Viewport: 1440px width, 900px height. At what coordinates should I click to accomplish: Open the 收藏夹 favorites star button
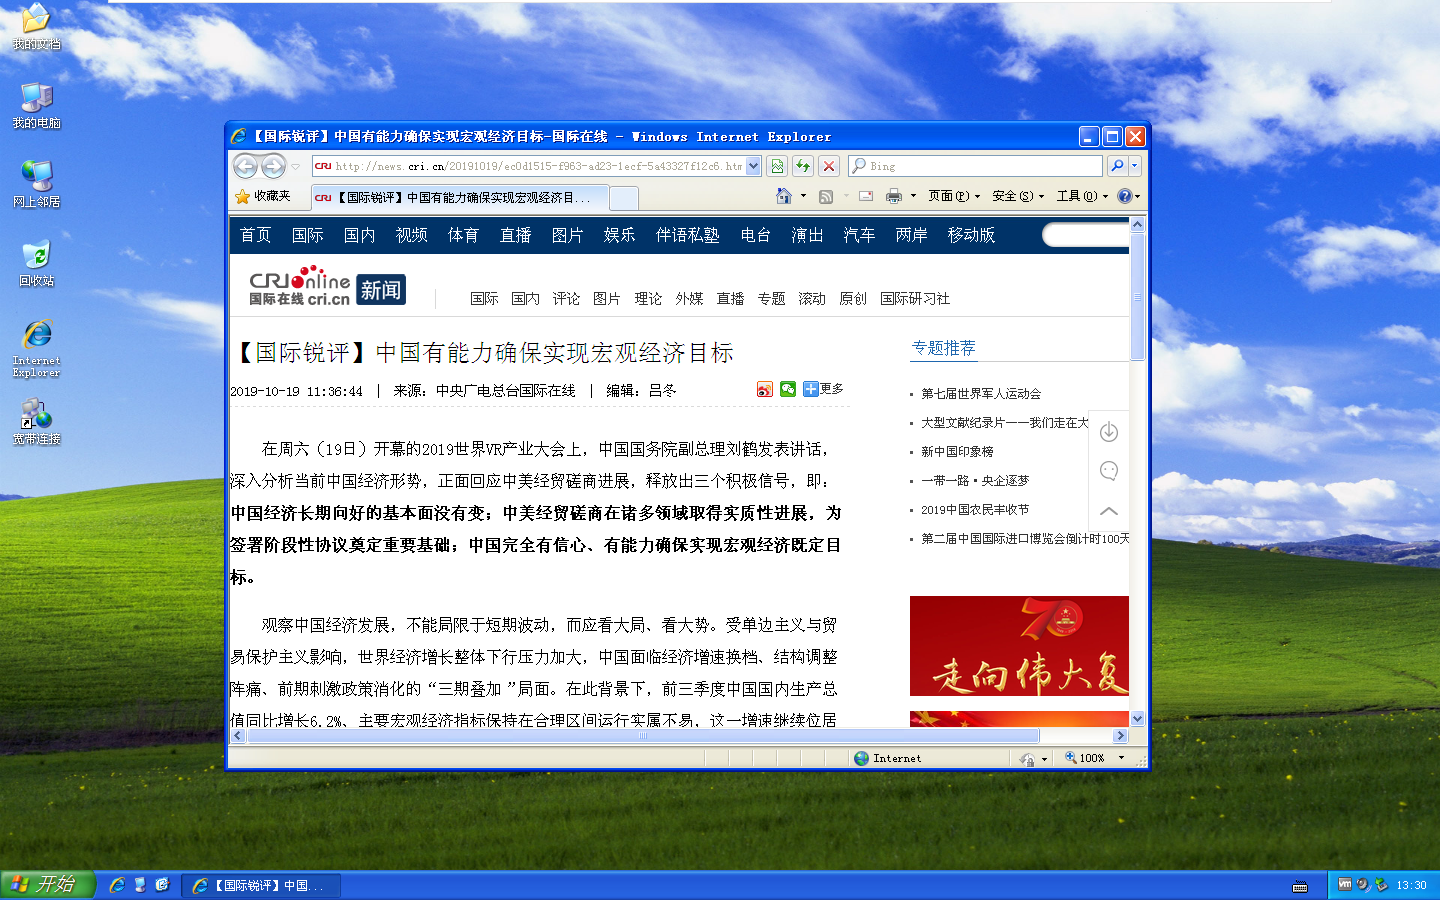pyautogui.click(x=263, y=196)
